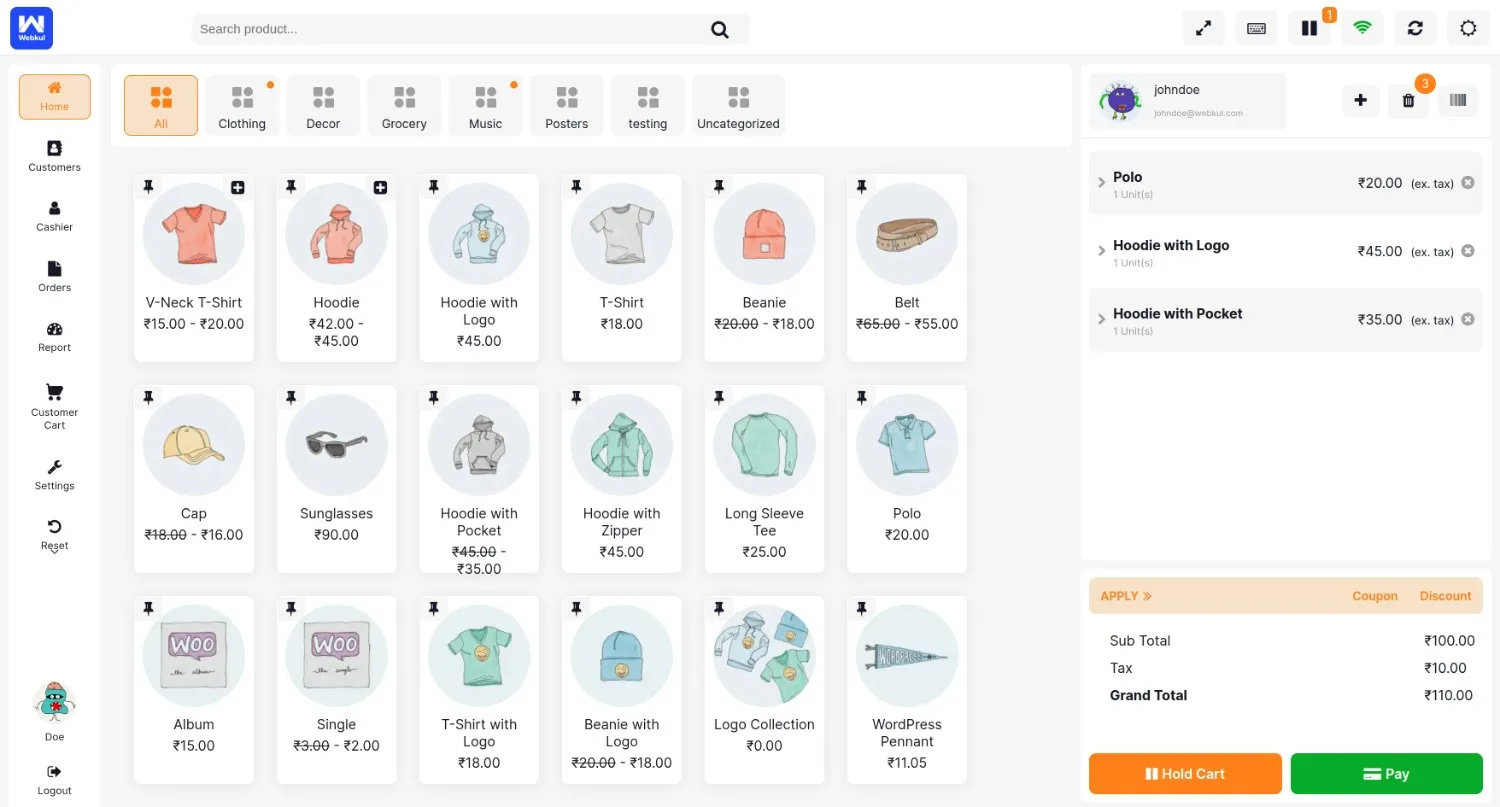
Task: Toggle fullscreen mode icon
Action: click(1204, 28)
